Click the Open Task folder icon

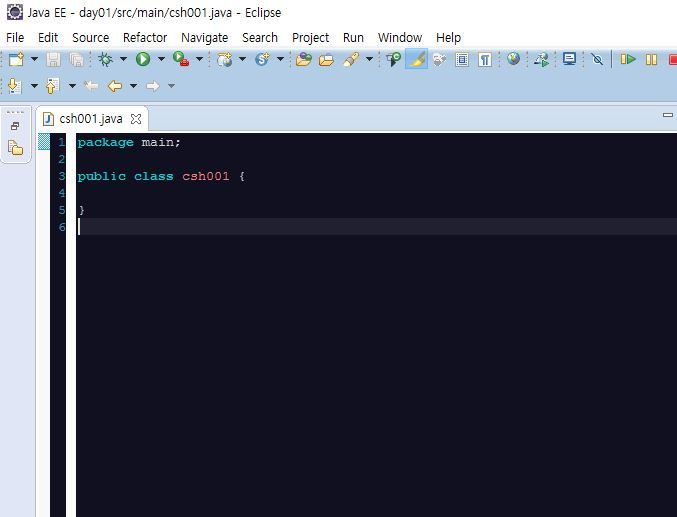[x=326, y=59]
